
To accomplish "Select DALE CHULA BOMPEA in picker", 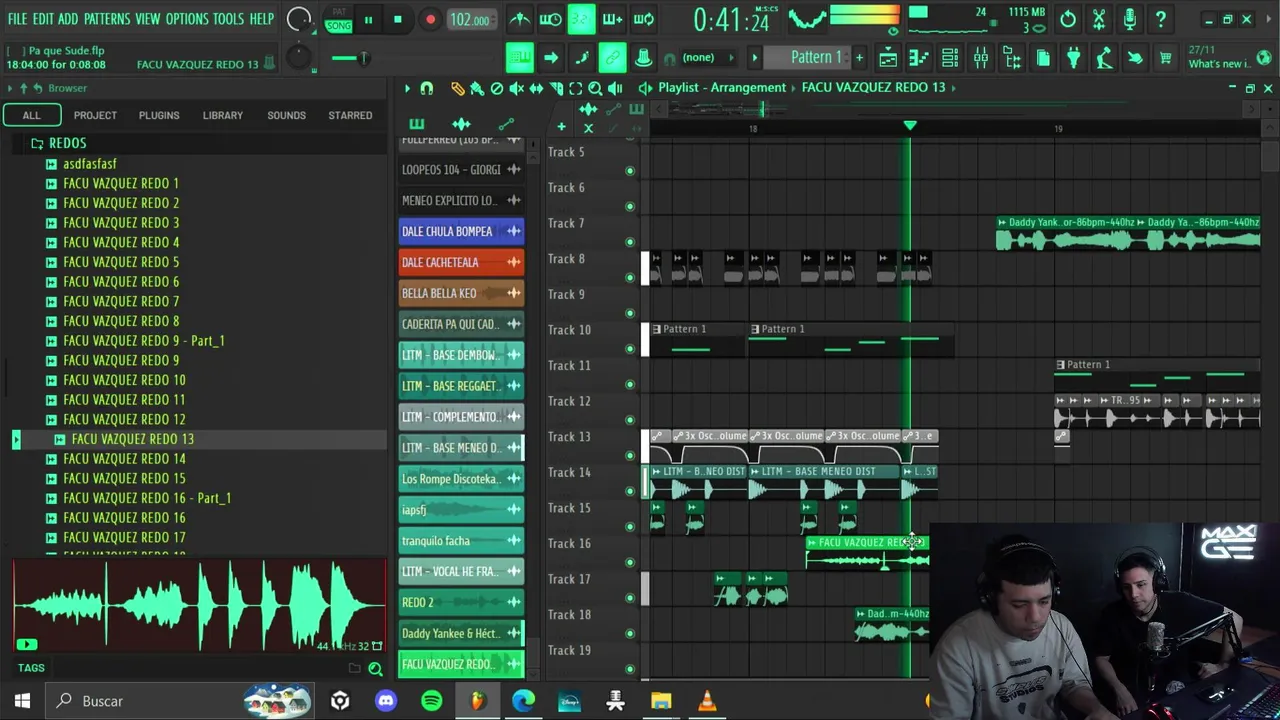I will [x=461, y=231].
